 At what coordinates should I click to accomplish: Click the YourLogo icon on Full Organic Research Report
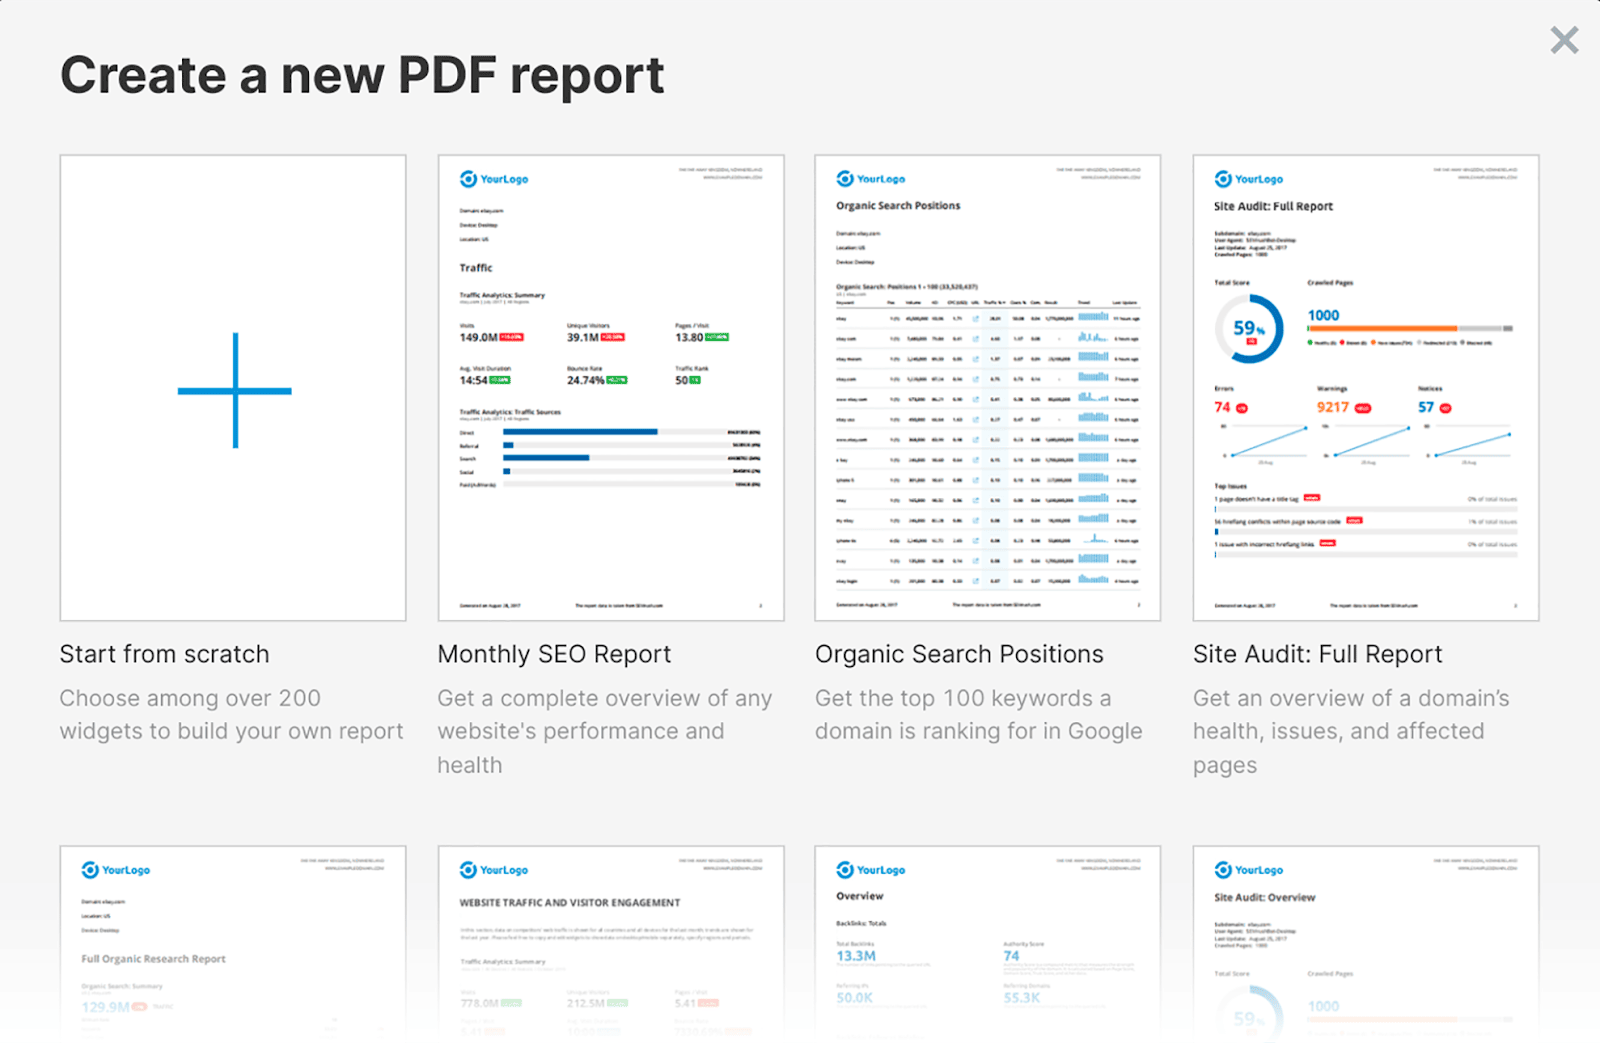(x=90, y=870)
